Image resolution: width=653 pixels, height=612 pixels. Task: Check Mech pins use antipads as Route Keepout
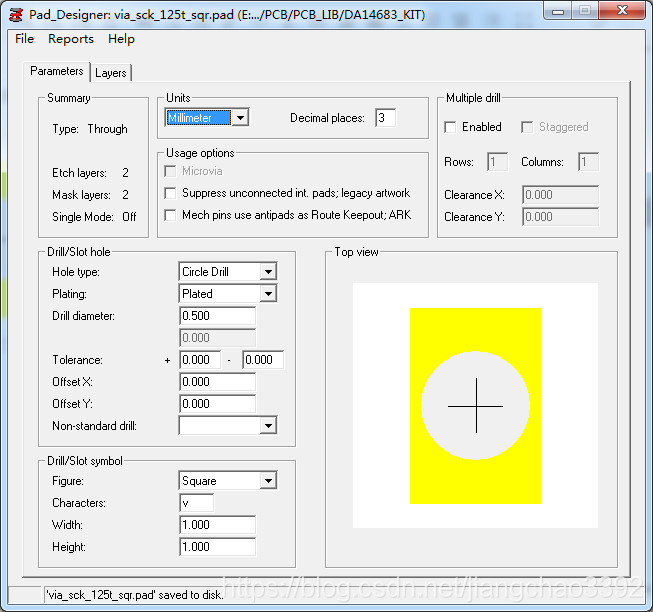tap(171, 215)
